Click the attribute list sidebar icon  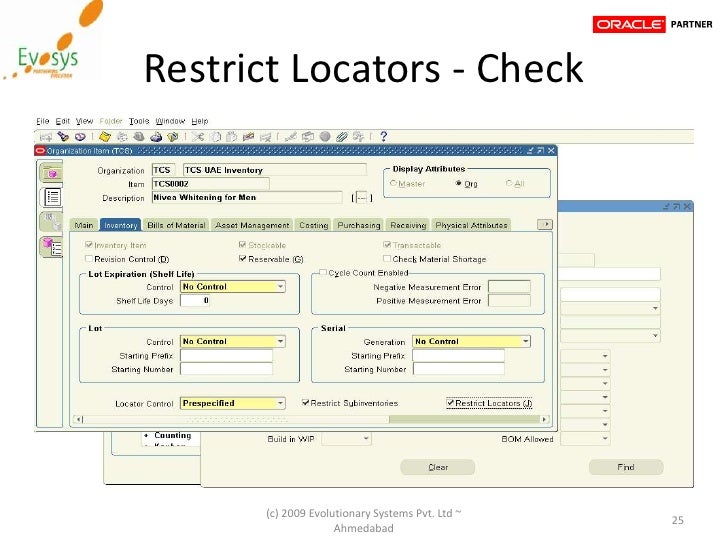(52, 197)
